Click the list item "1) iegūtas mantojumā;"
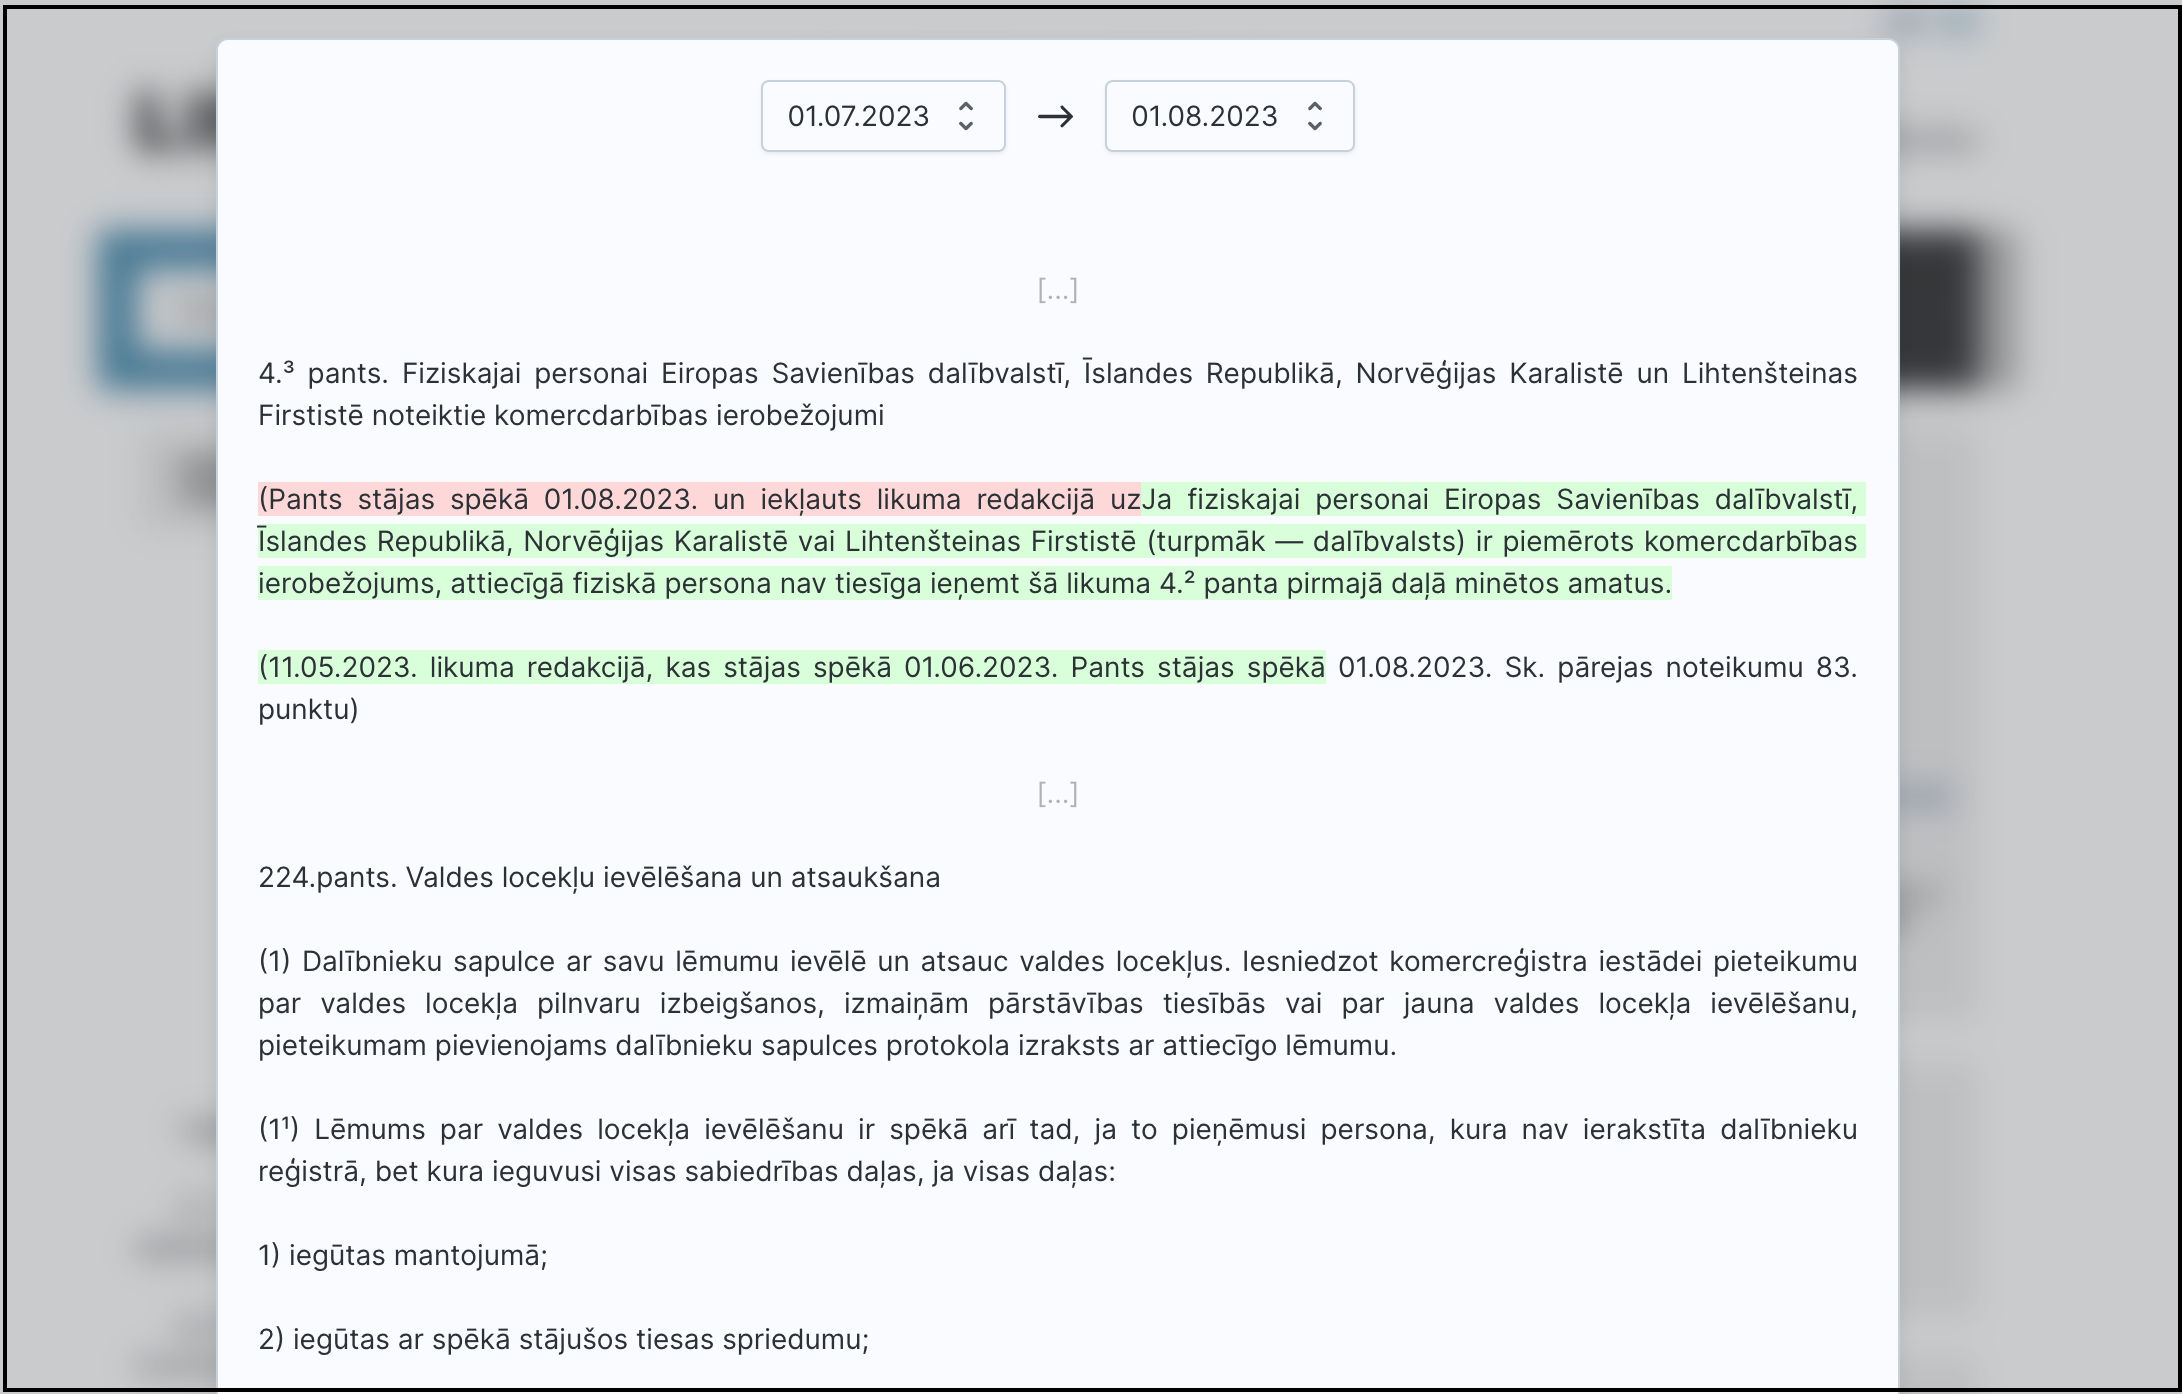 coord(403,1255)
